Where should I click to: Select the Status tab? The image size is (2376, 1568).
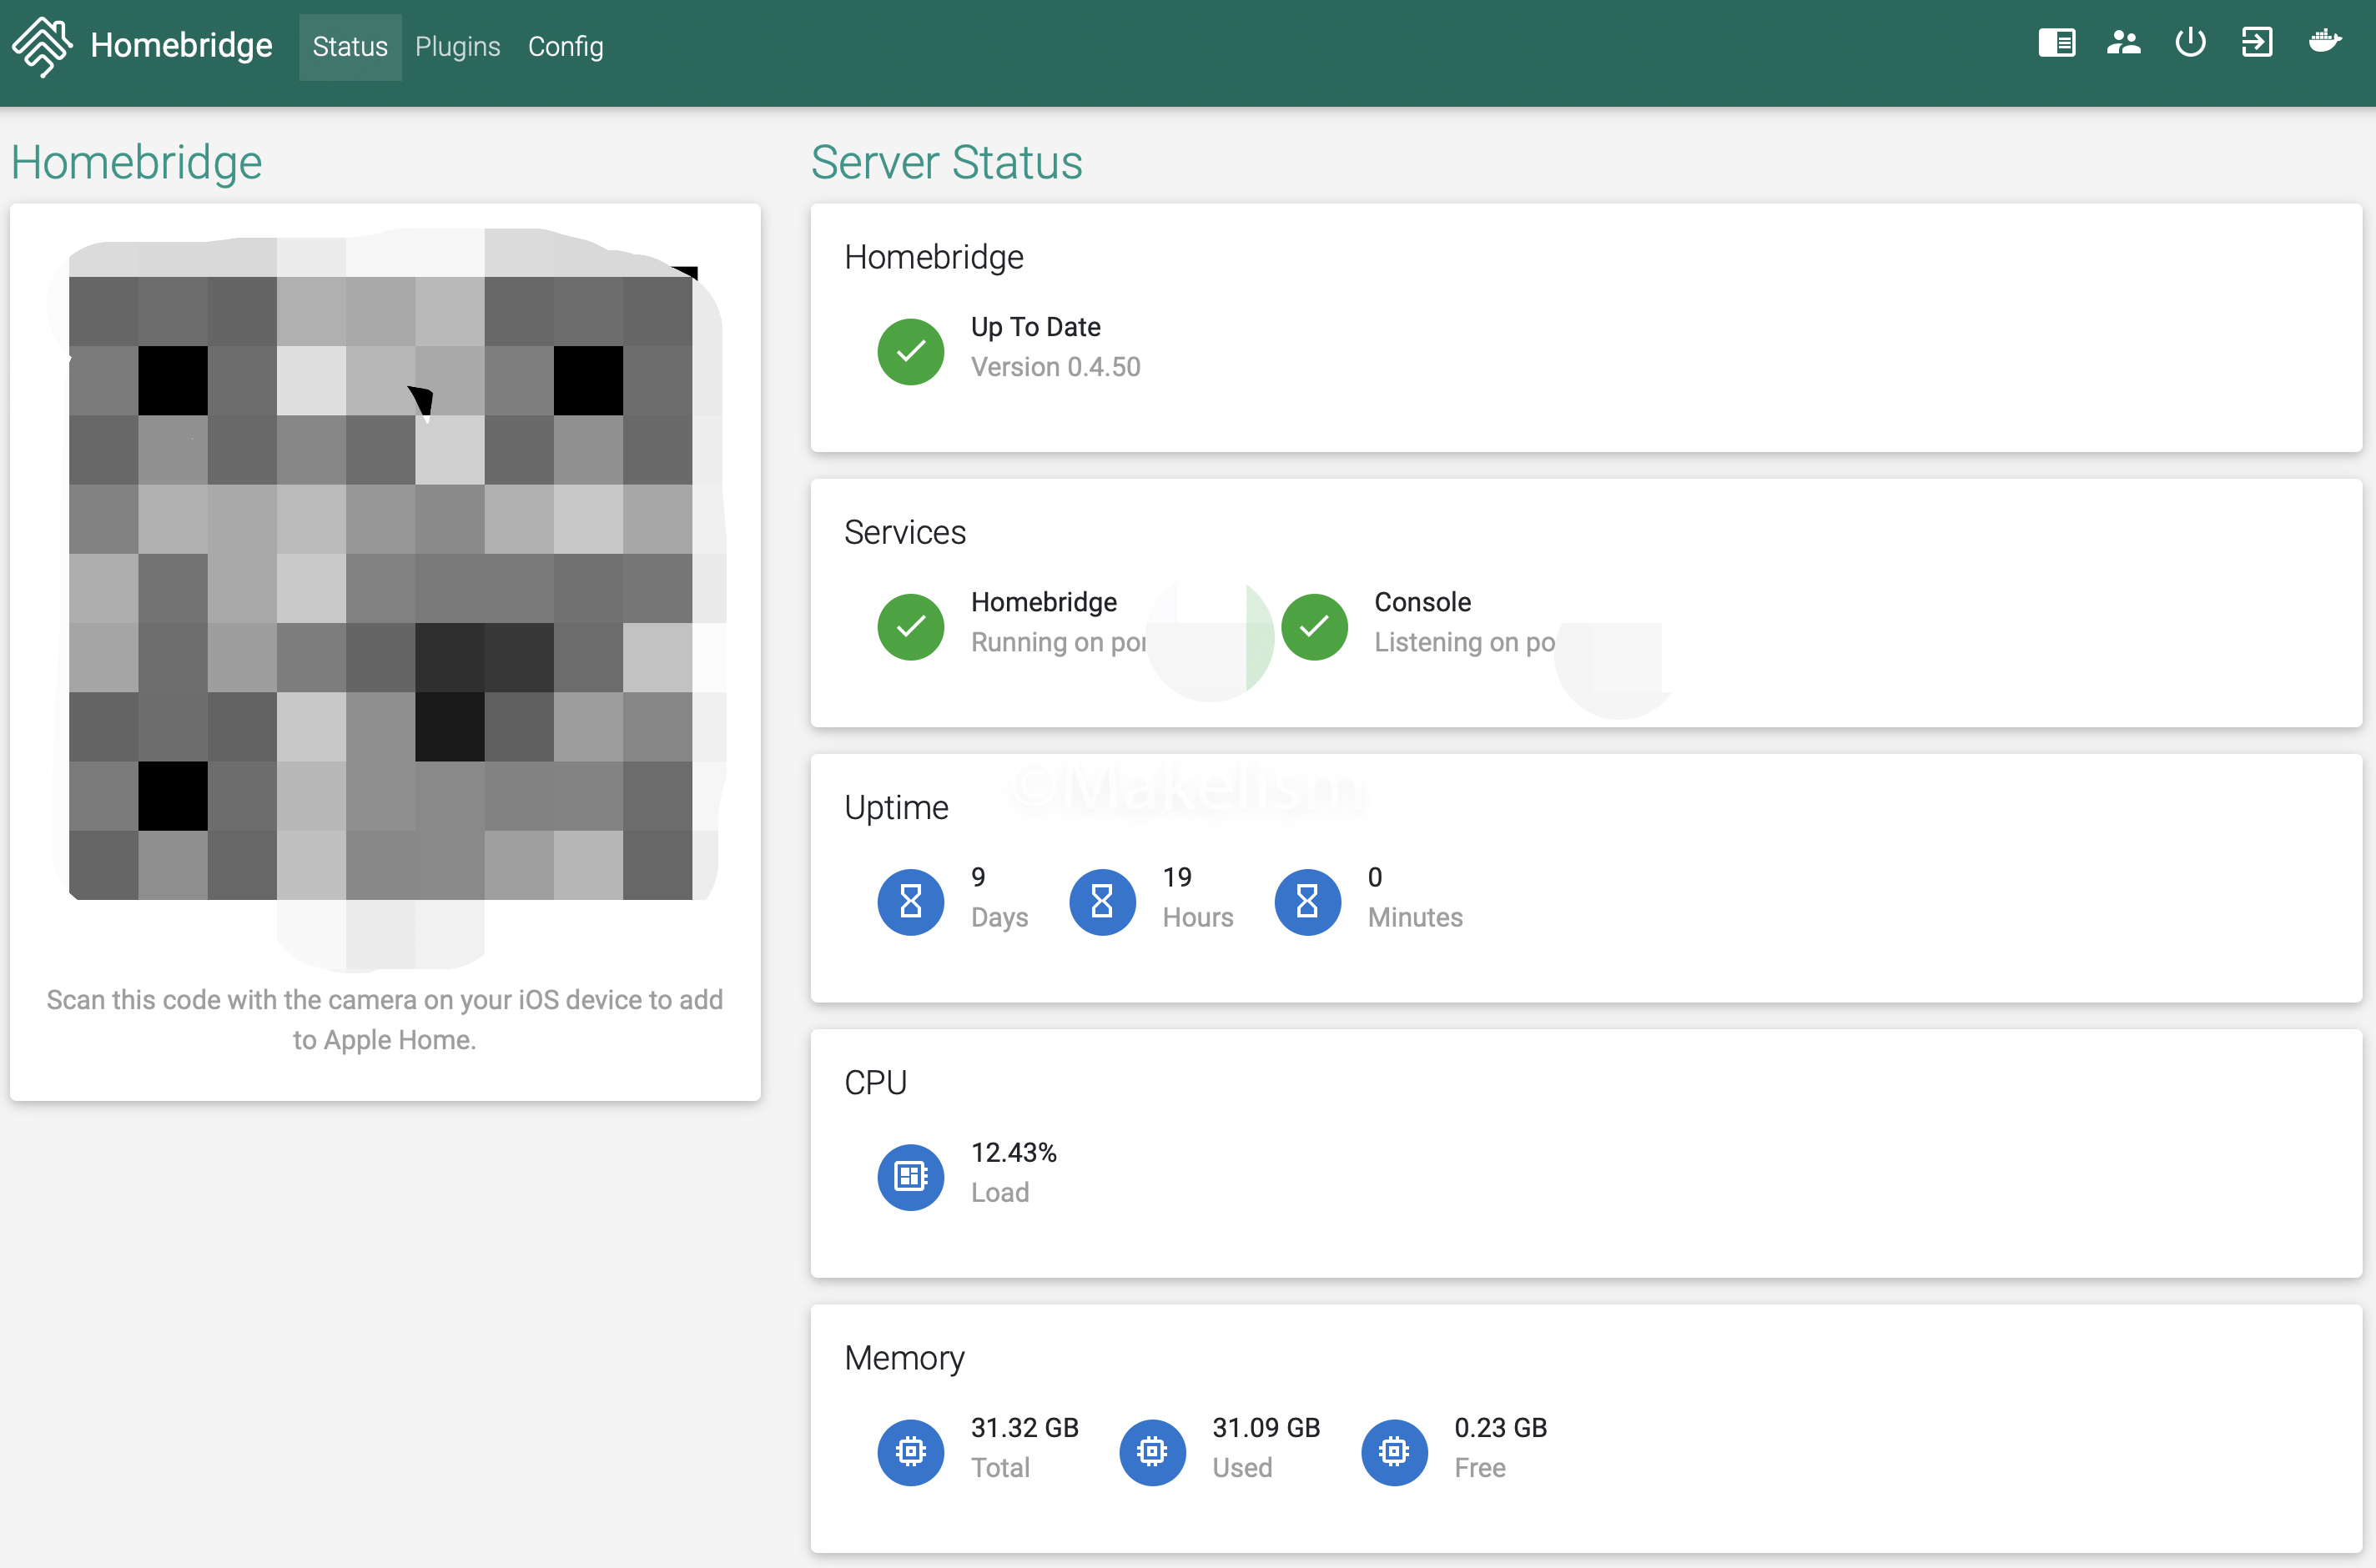point(350,47)
